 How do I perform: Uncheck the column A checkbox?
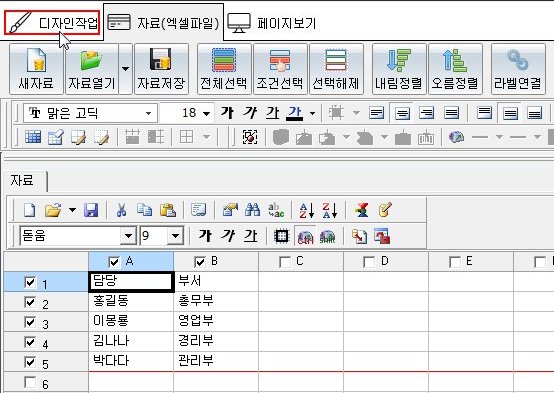coord(114,262)
